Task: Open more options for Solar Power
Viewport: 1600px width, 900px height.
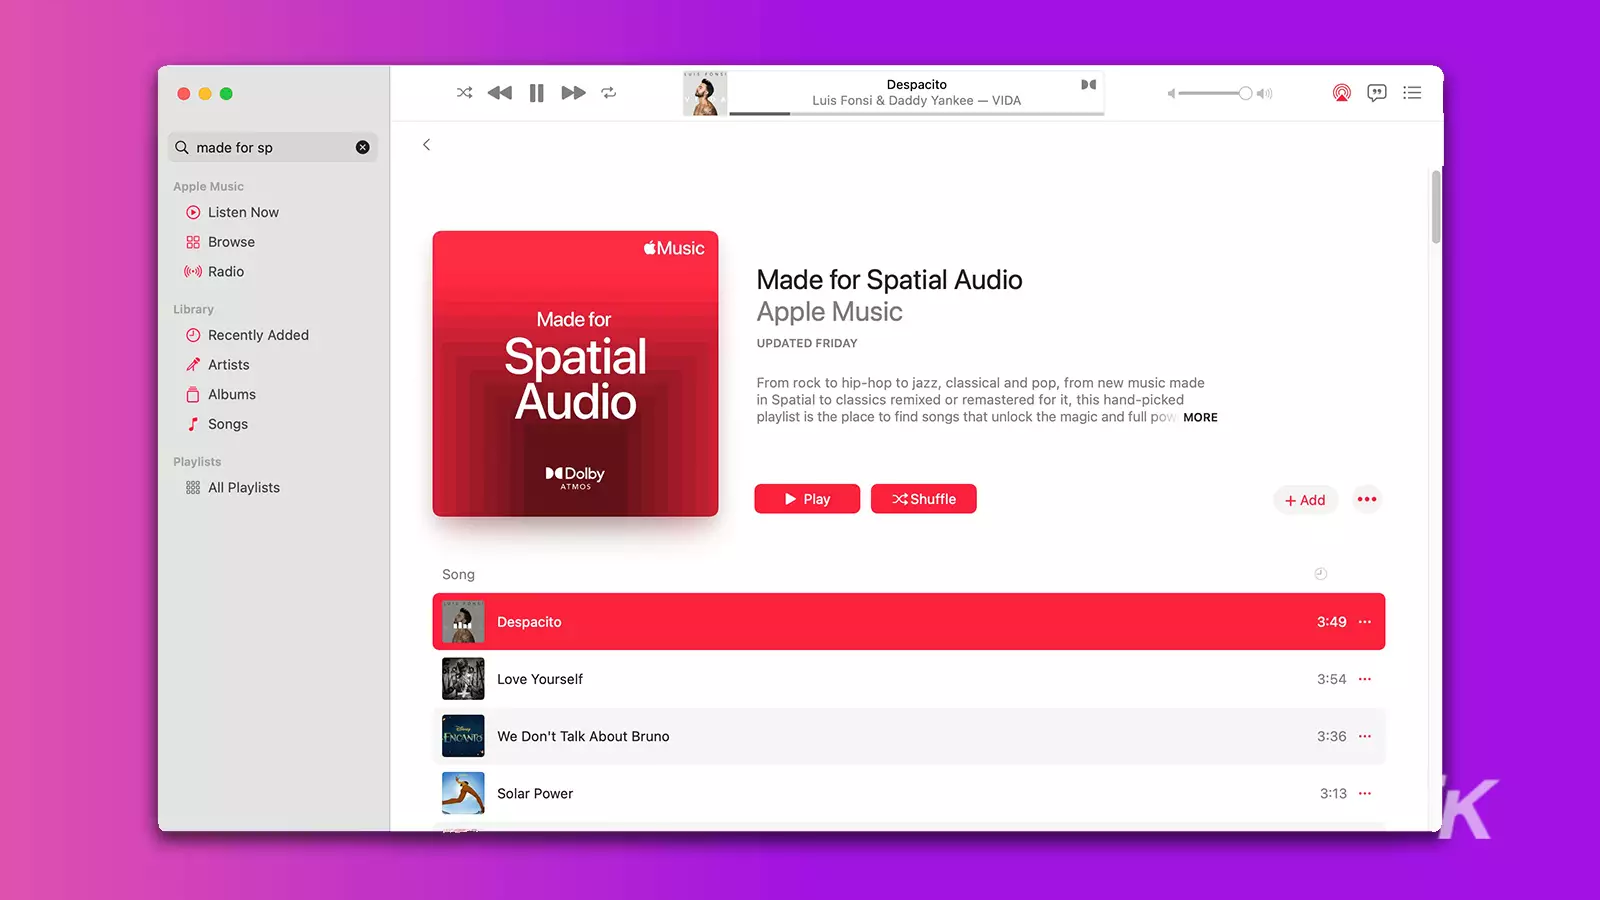Action: (x=1365, y=793)
